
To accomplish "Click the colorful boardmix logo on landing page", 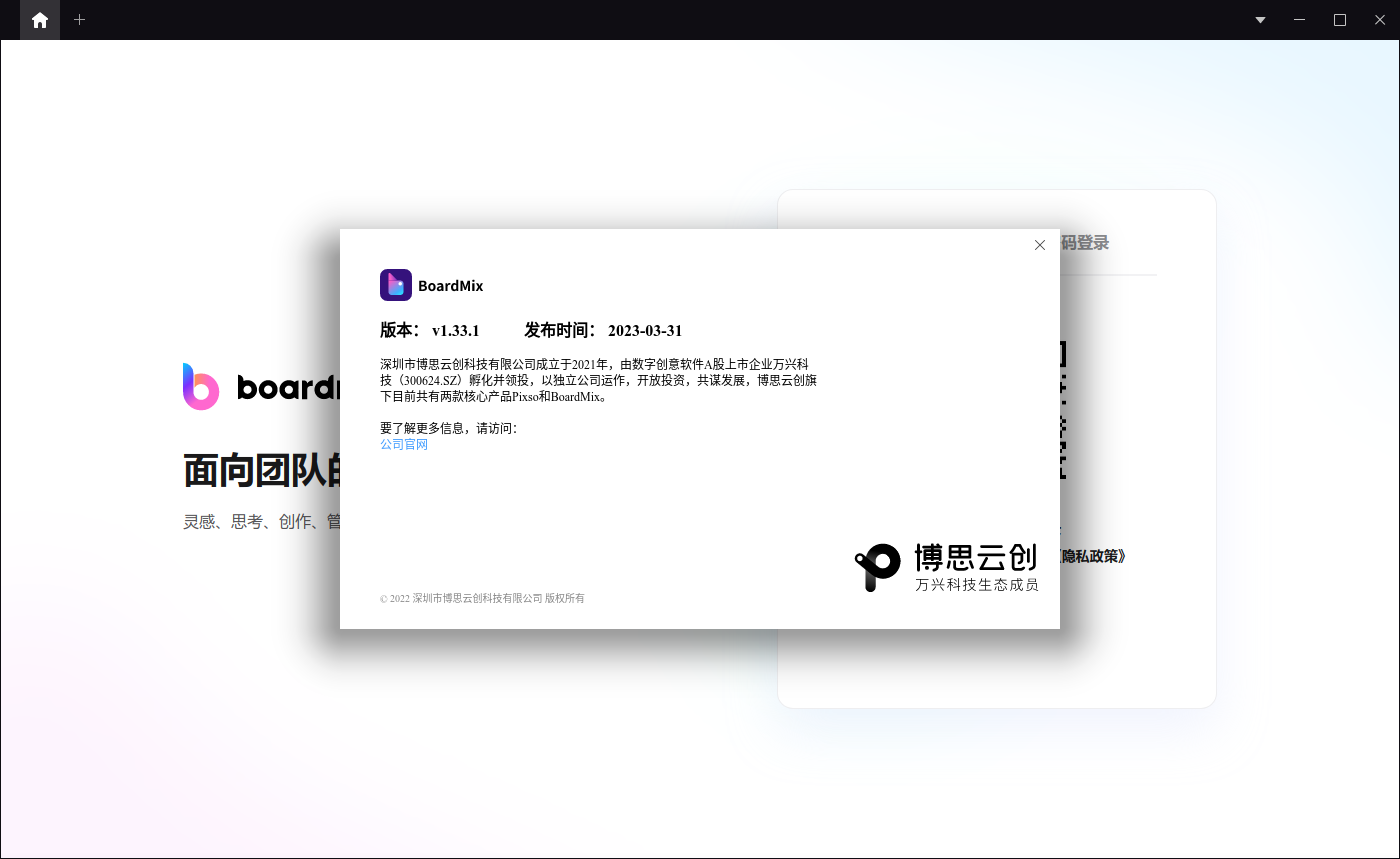I will (x=201, y=386).
